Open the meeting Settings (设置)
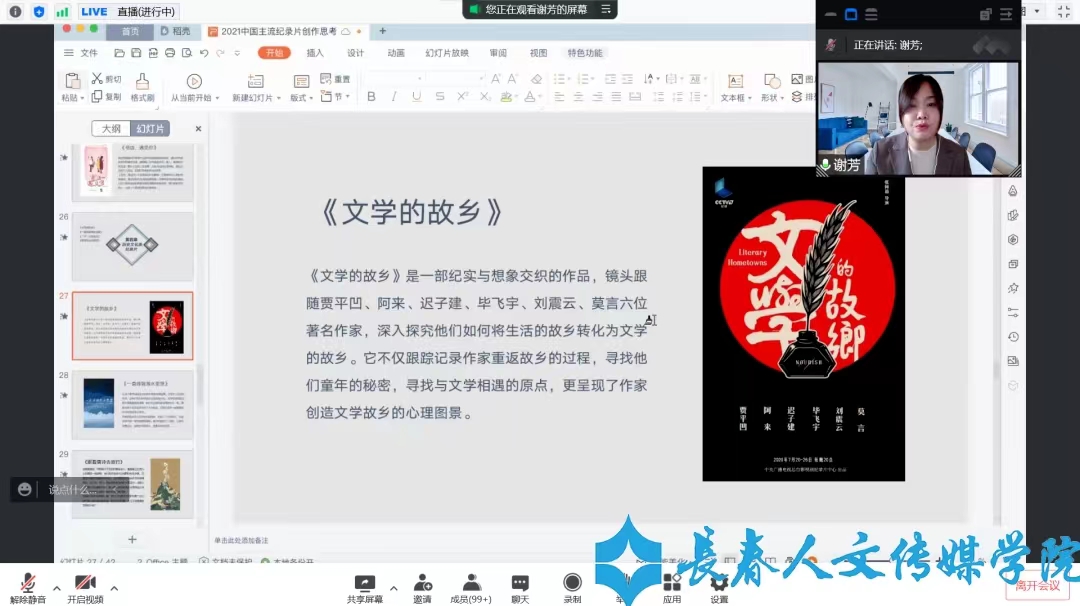 pyautogui.click(x=719, y=589)
